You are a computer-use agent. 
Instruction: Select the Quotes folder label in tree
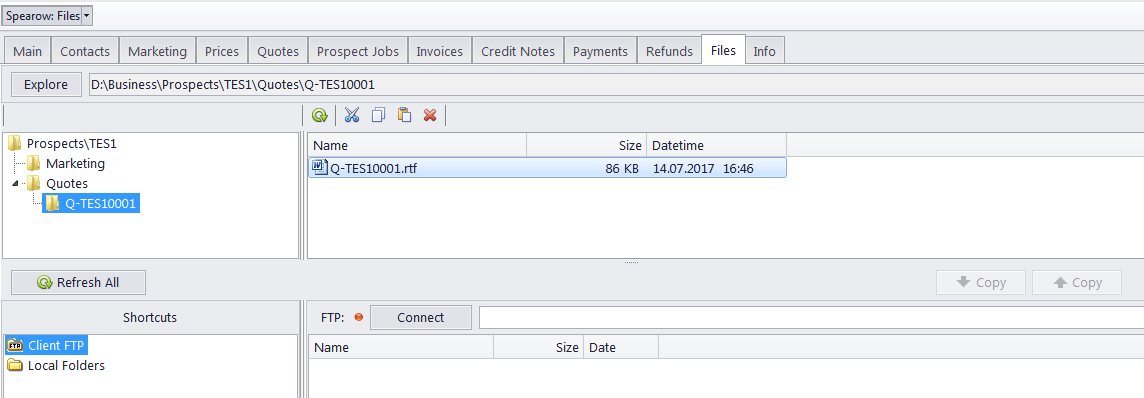[67, 184]
